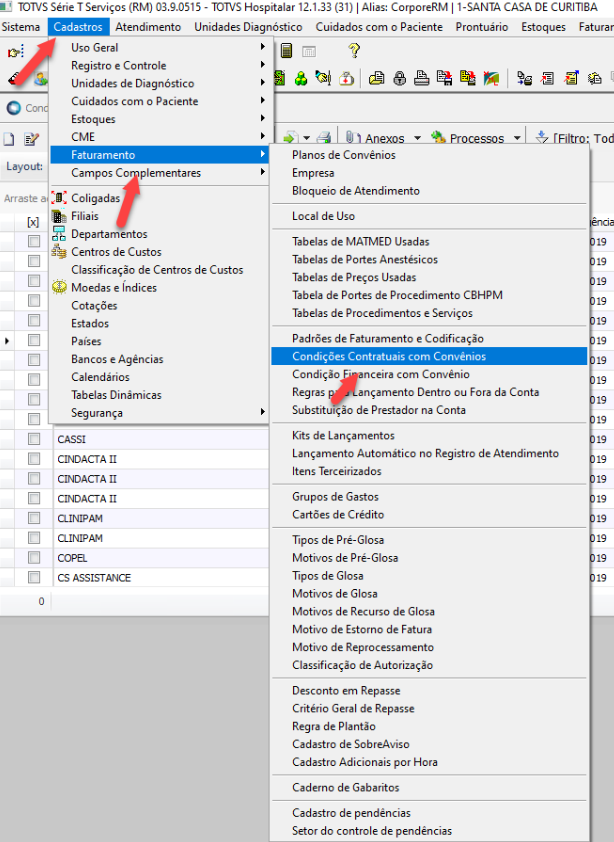This screenshot has height=842, width=614.
Task: Open the Sistema menu
Action: click(20, 27)
